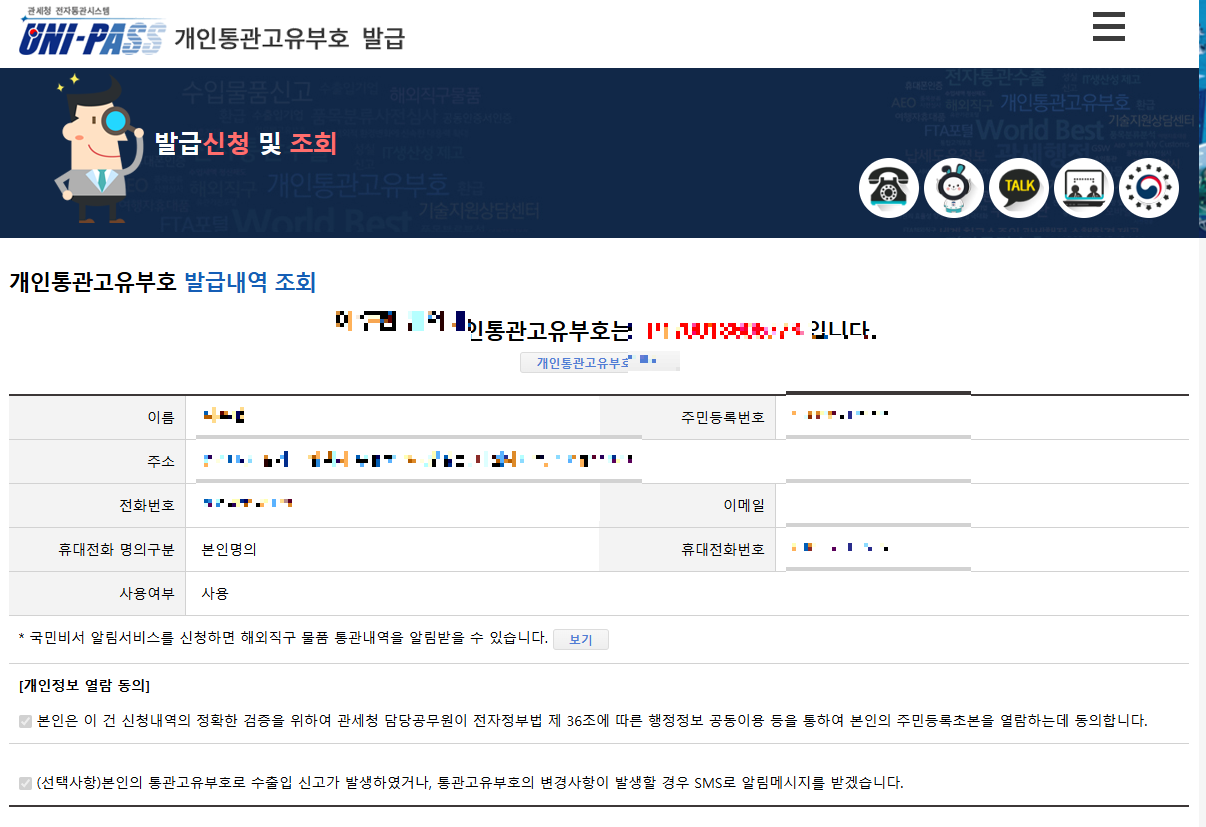Open the hamburger menu icon

click(x=1108, y=27)
